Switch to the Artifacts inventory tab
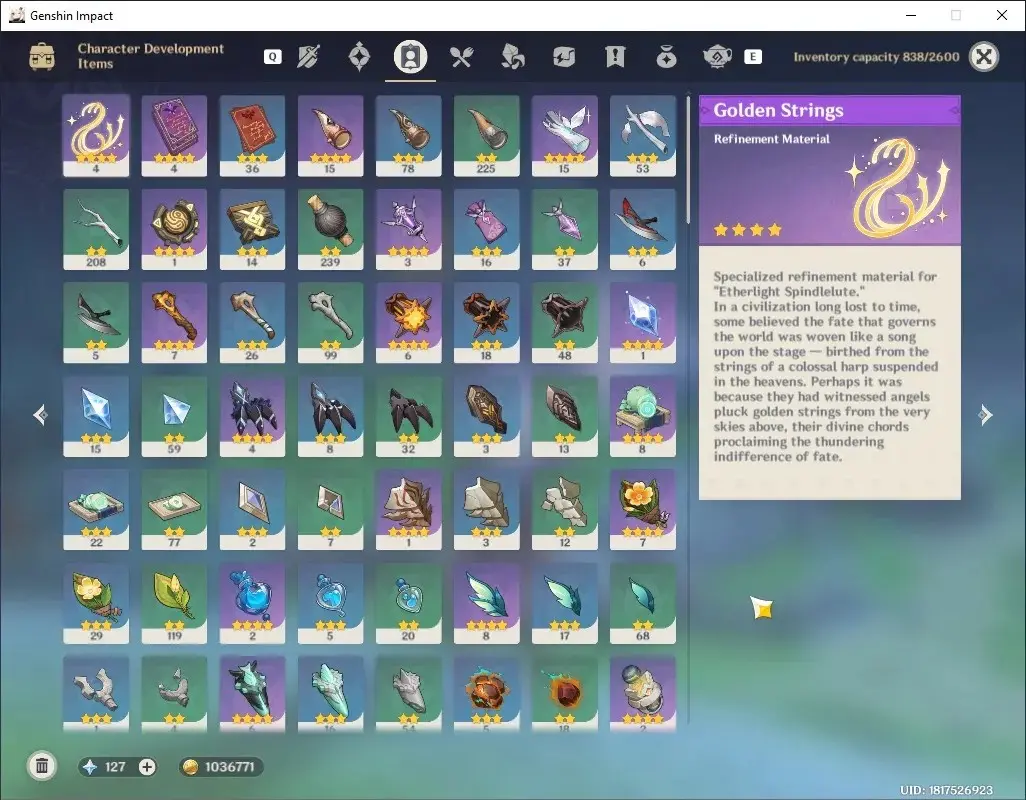1026x800 pixels. (359, 57)
